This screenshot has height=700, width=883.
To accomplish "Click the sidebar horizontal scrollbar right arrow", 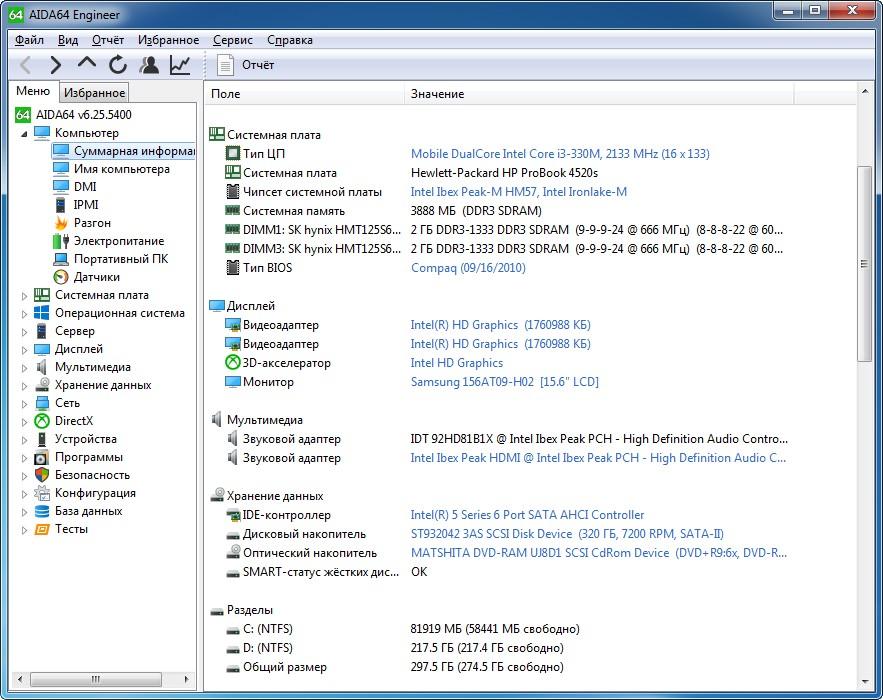I will click(x=186, y=679).
